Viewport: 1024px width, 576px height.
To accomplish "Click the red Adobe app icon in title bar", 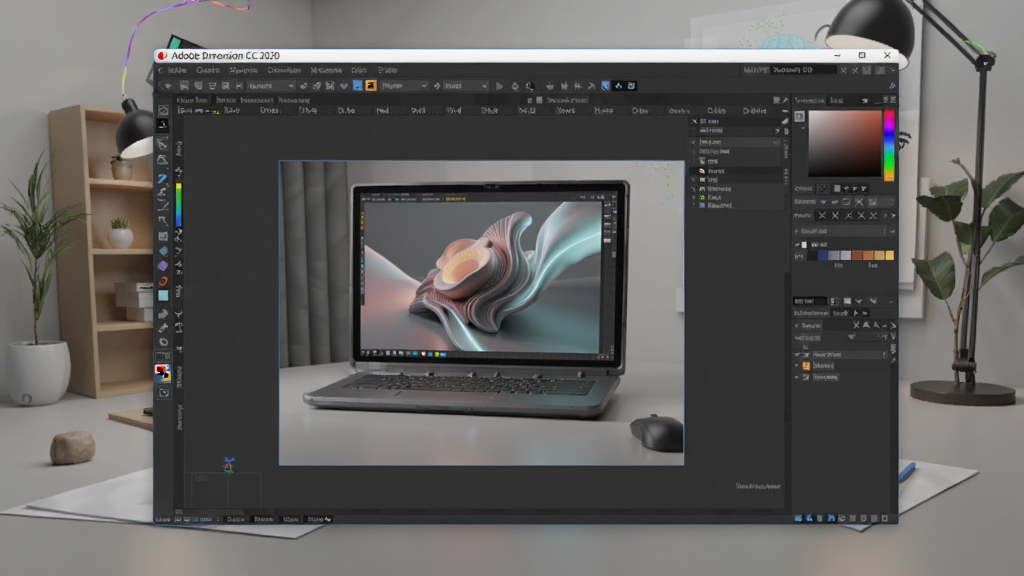I will (163, 56).
